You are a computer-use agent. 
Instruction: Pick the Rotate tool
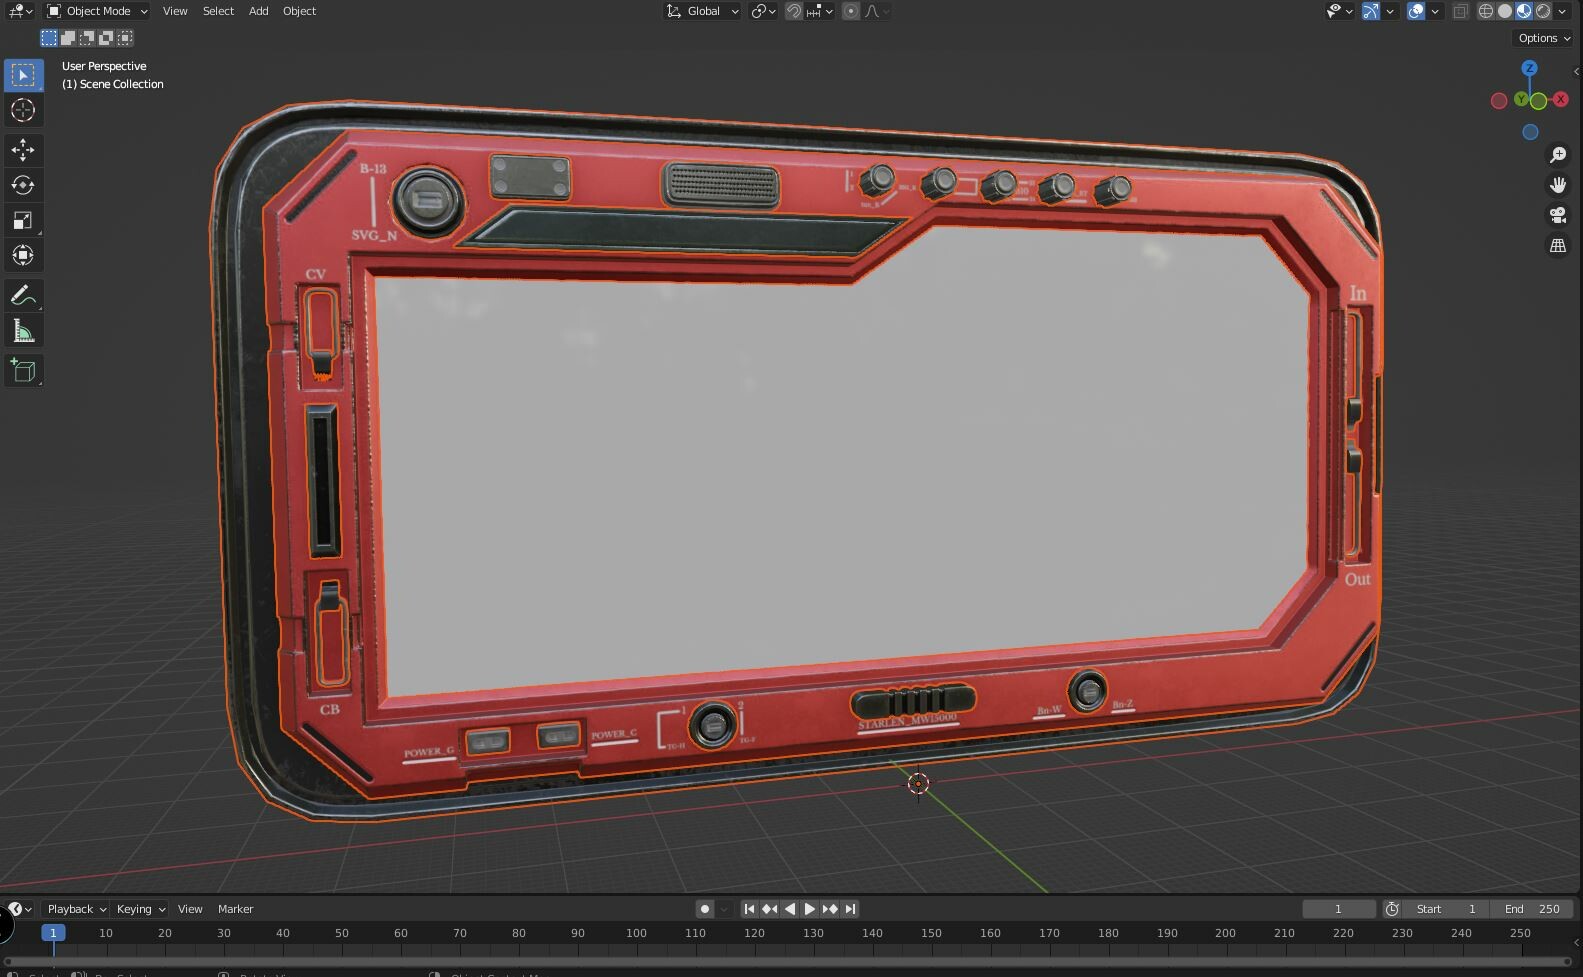pyautogui.click(x=23, y=185)
